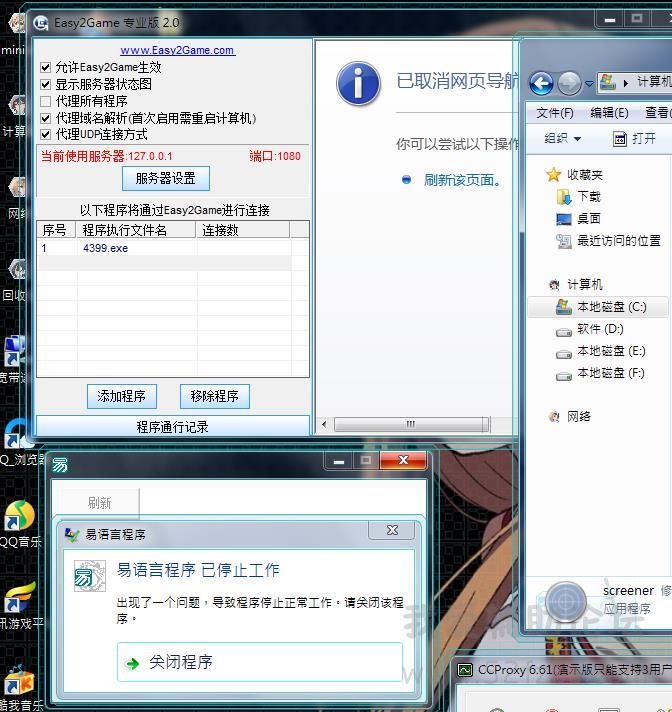Click the computer icon in the Explorer address bar

pyautogui.click(x=608, y=82)
